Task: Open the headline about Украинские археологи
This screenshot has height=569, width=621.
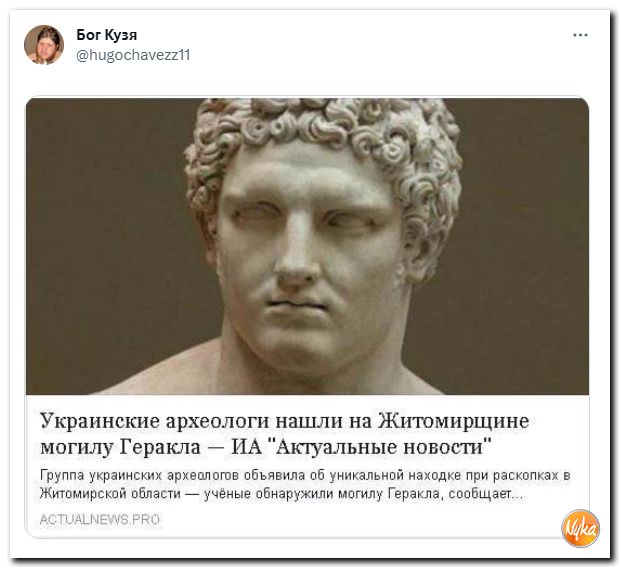Action: click(284, 434)
